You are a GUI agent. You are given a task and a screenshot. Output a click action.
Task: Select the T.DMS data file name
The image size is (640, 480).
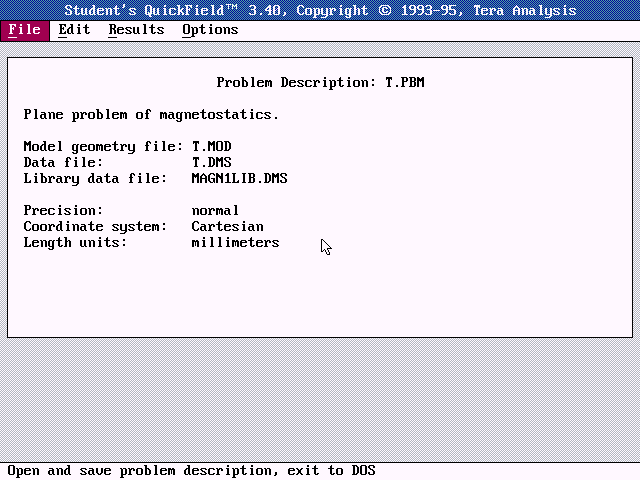[x=212, y=162]
